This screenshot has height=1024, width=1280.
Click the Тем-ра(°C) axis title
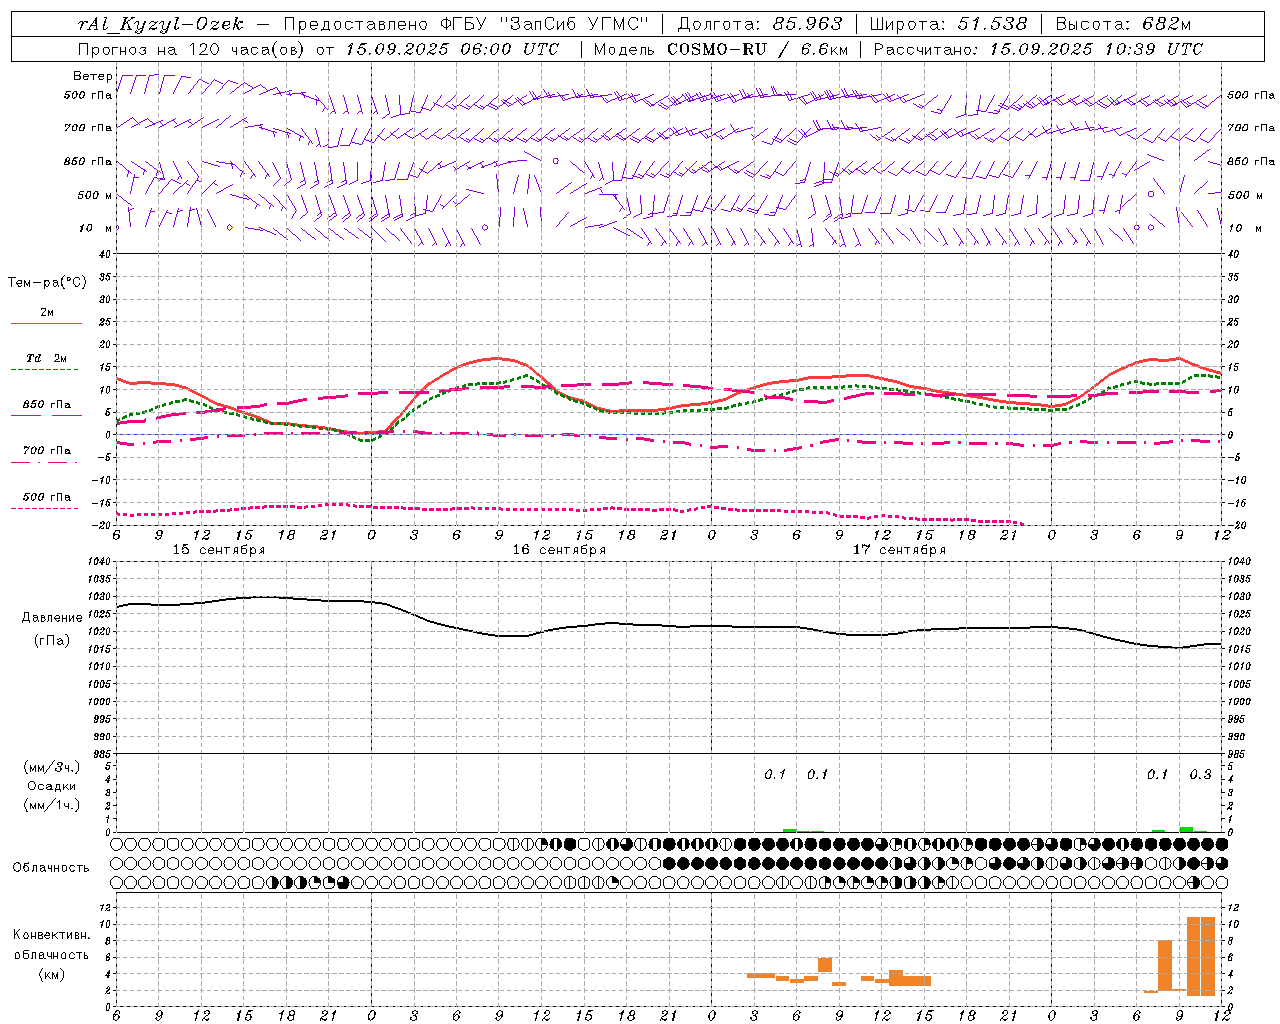[x=47, y=283]
